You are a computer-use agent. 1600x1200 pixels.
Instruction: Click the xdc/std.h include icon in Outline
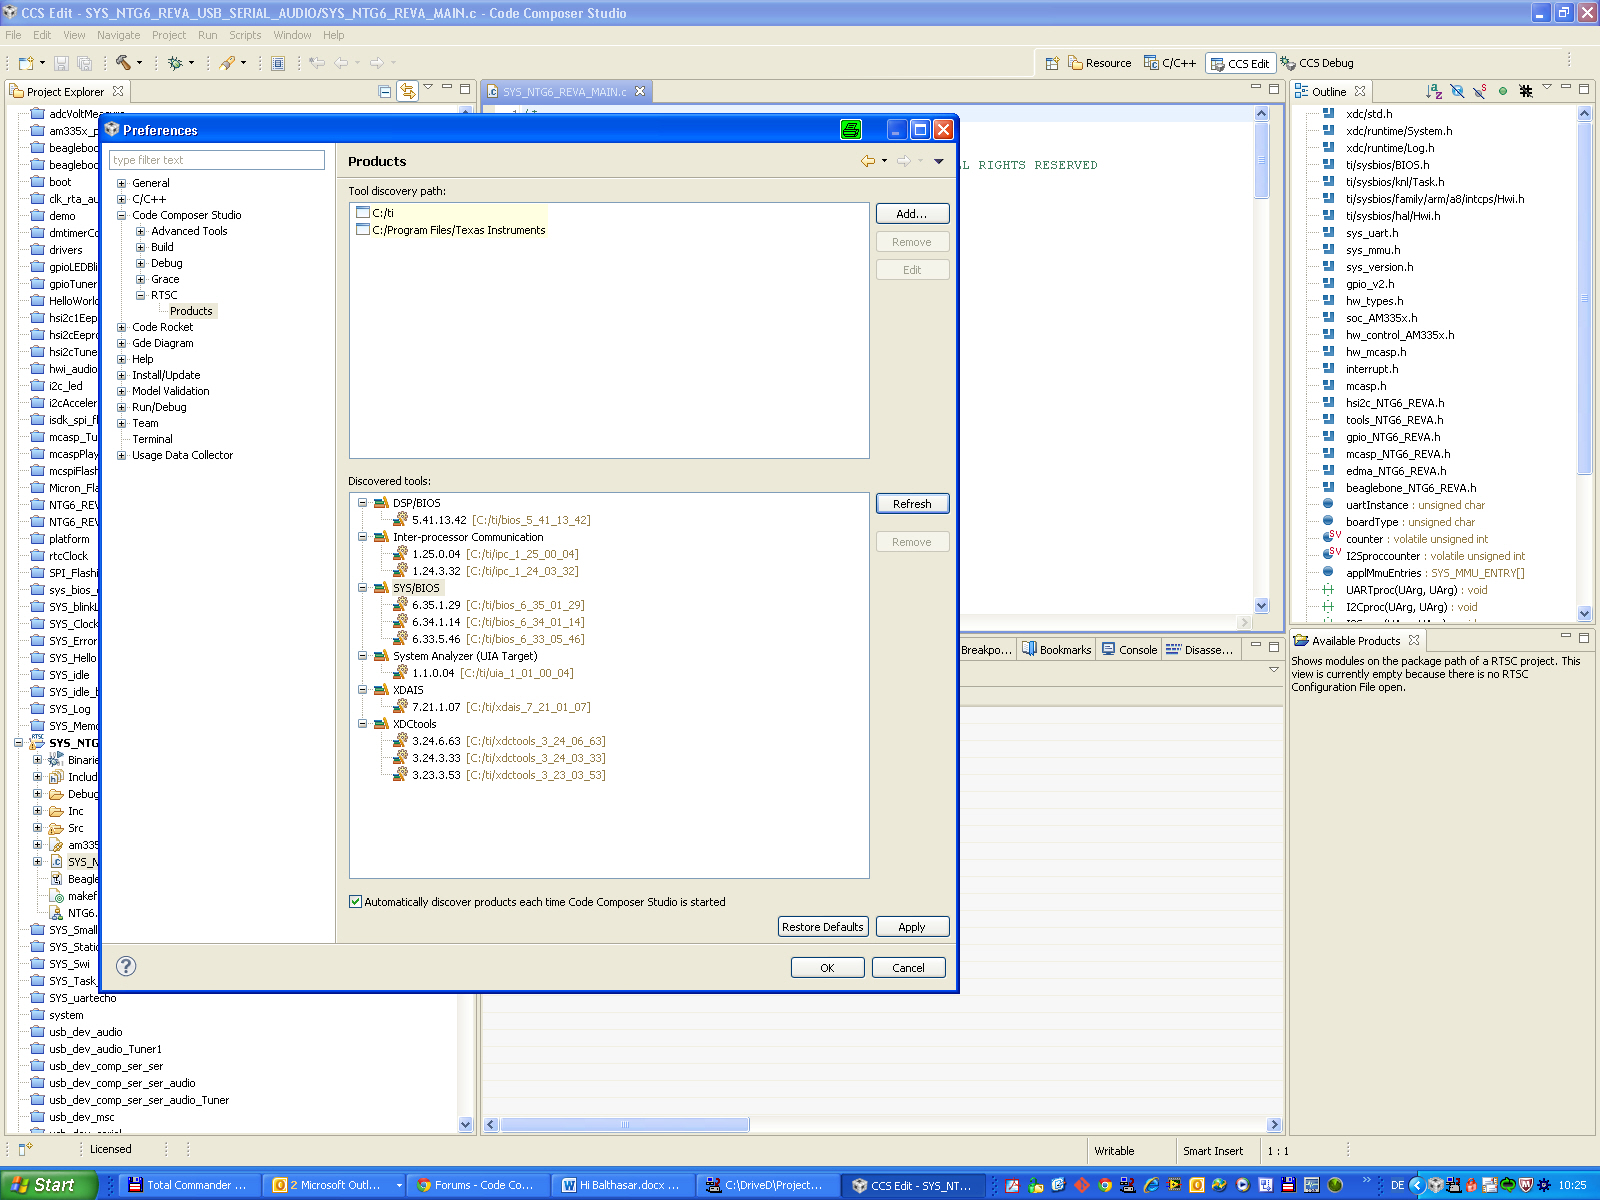coord(1328,114)
